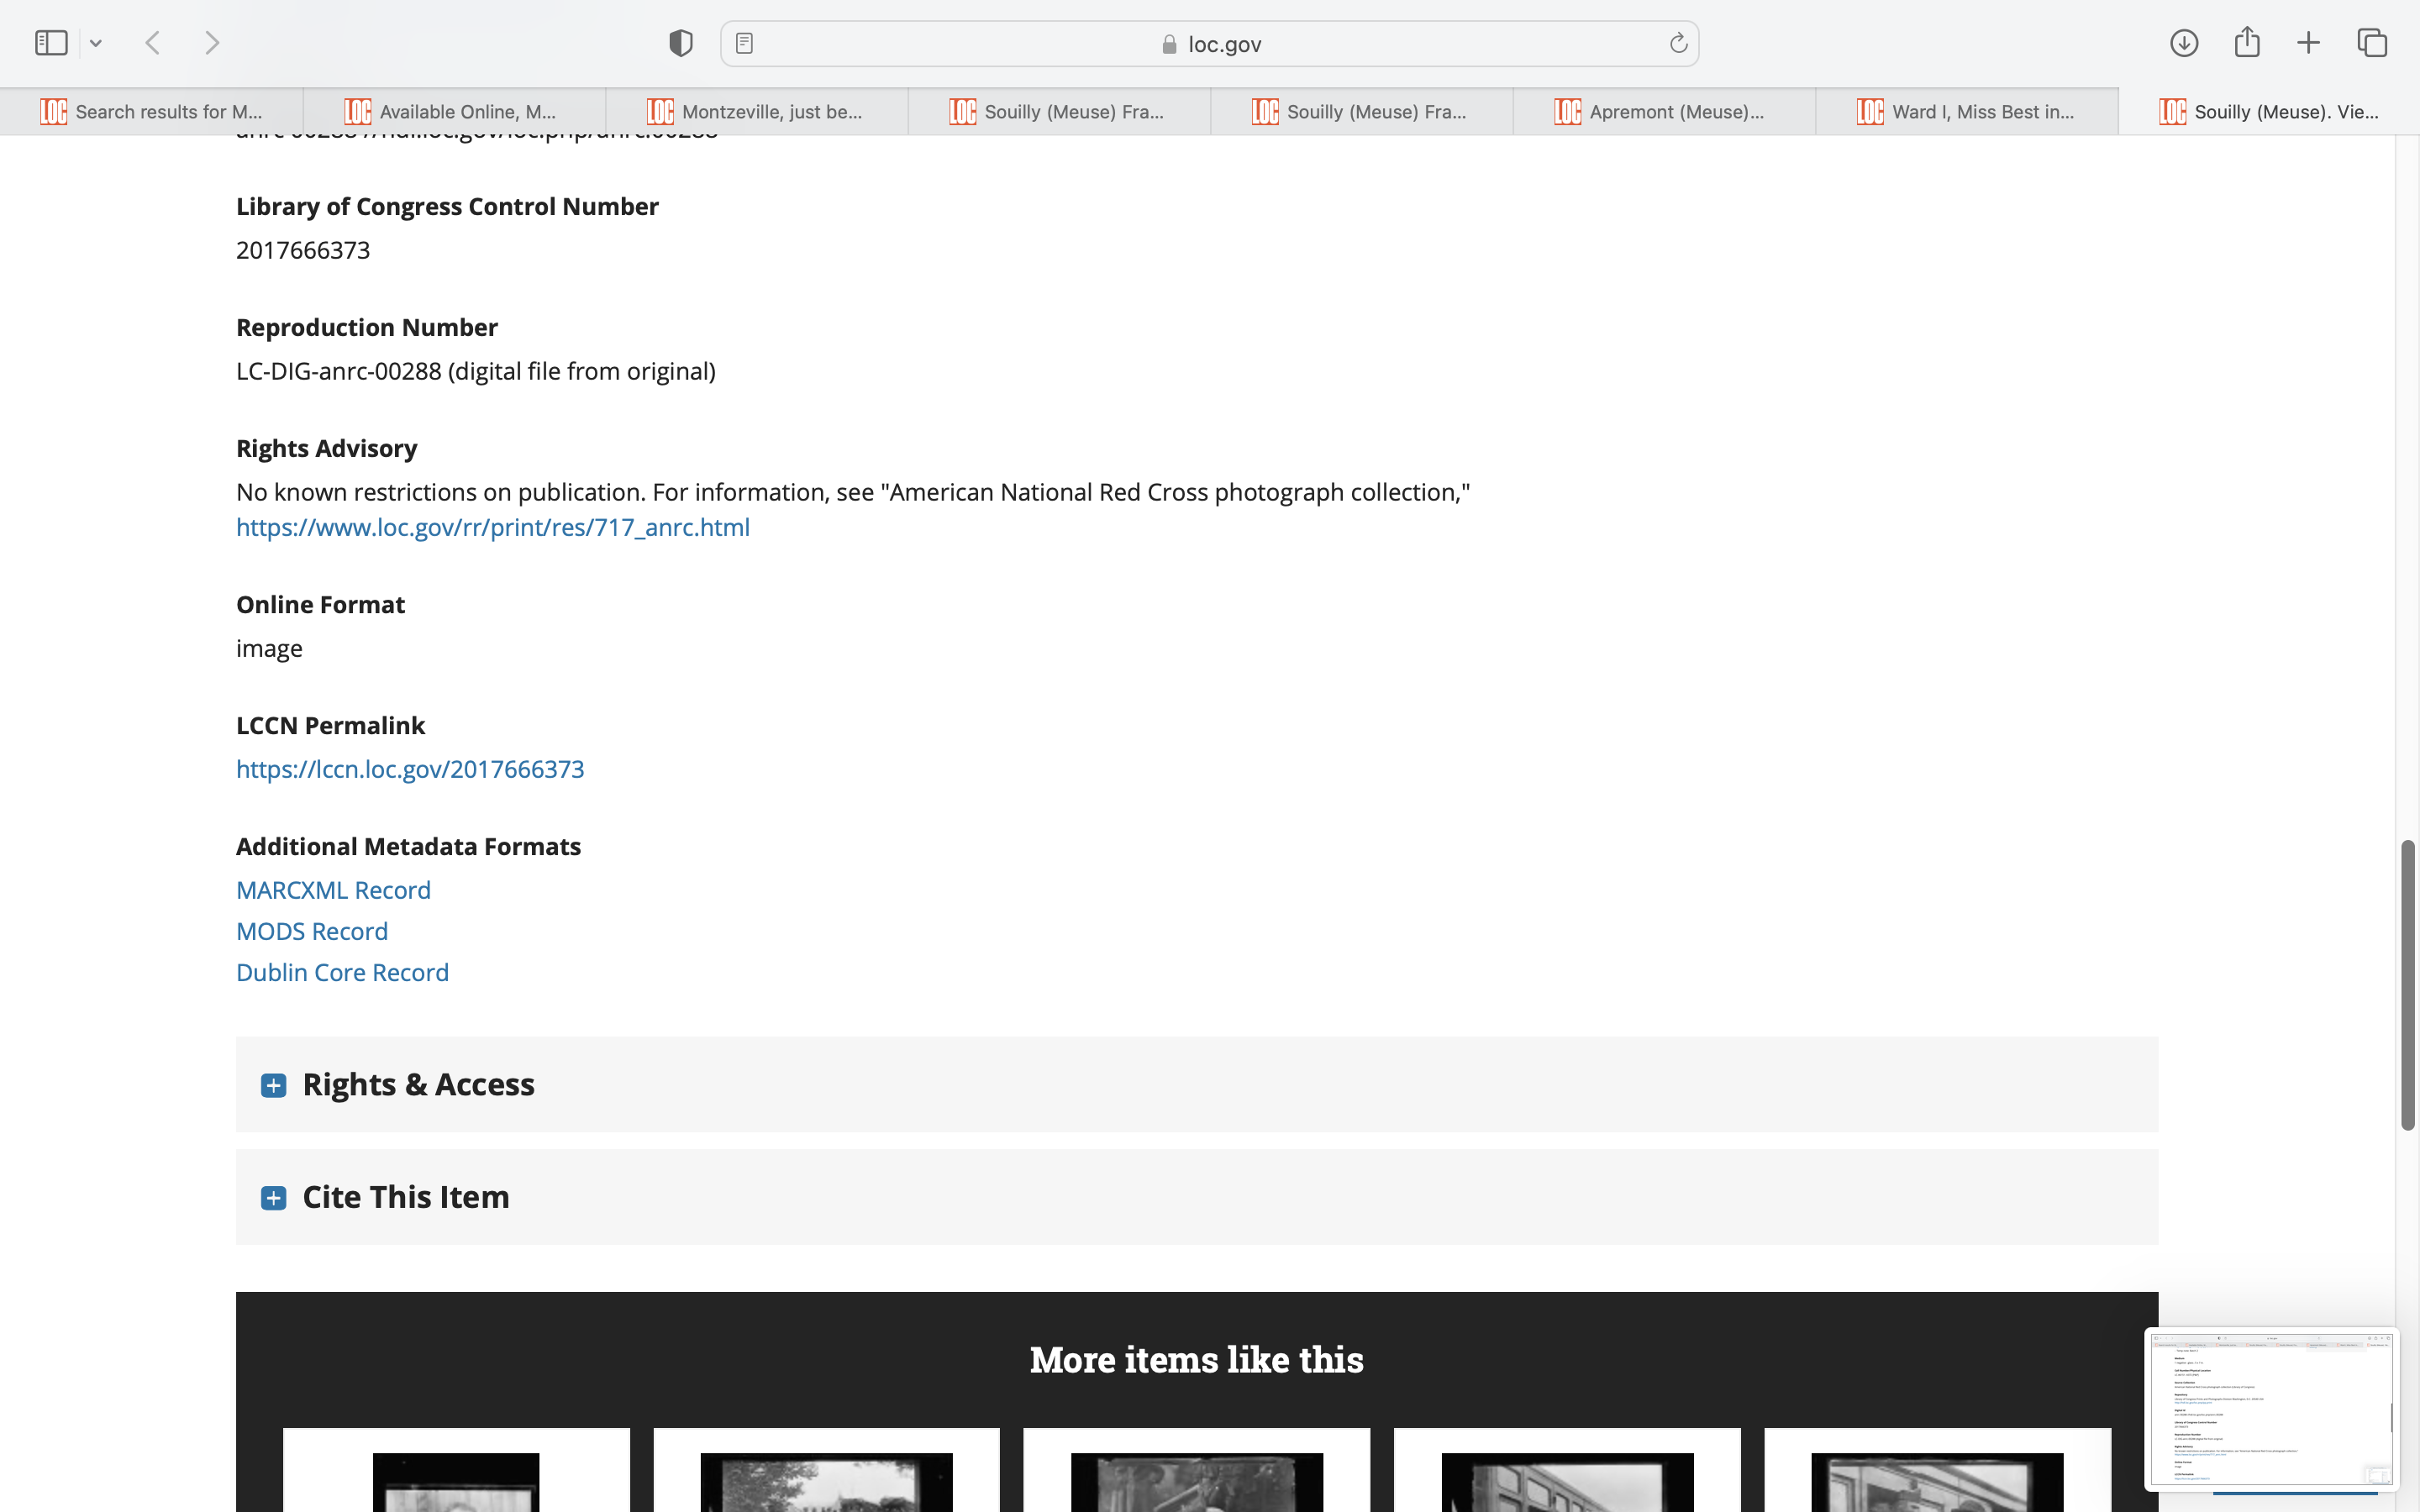Open the Reader view icon in address bar

744,43
